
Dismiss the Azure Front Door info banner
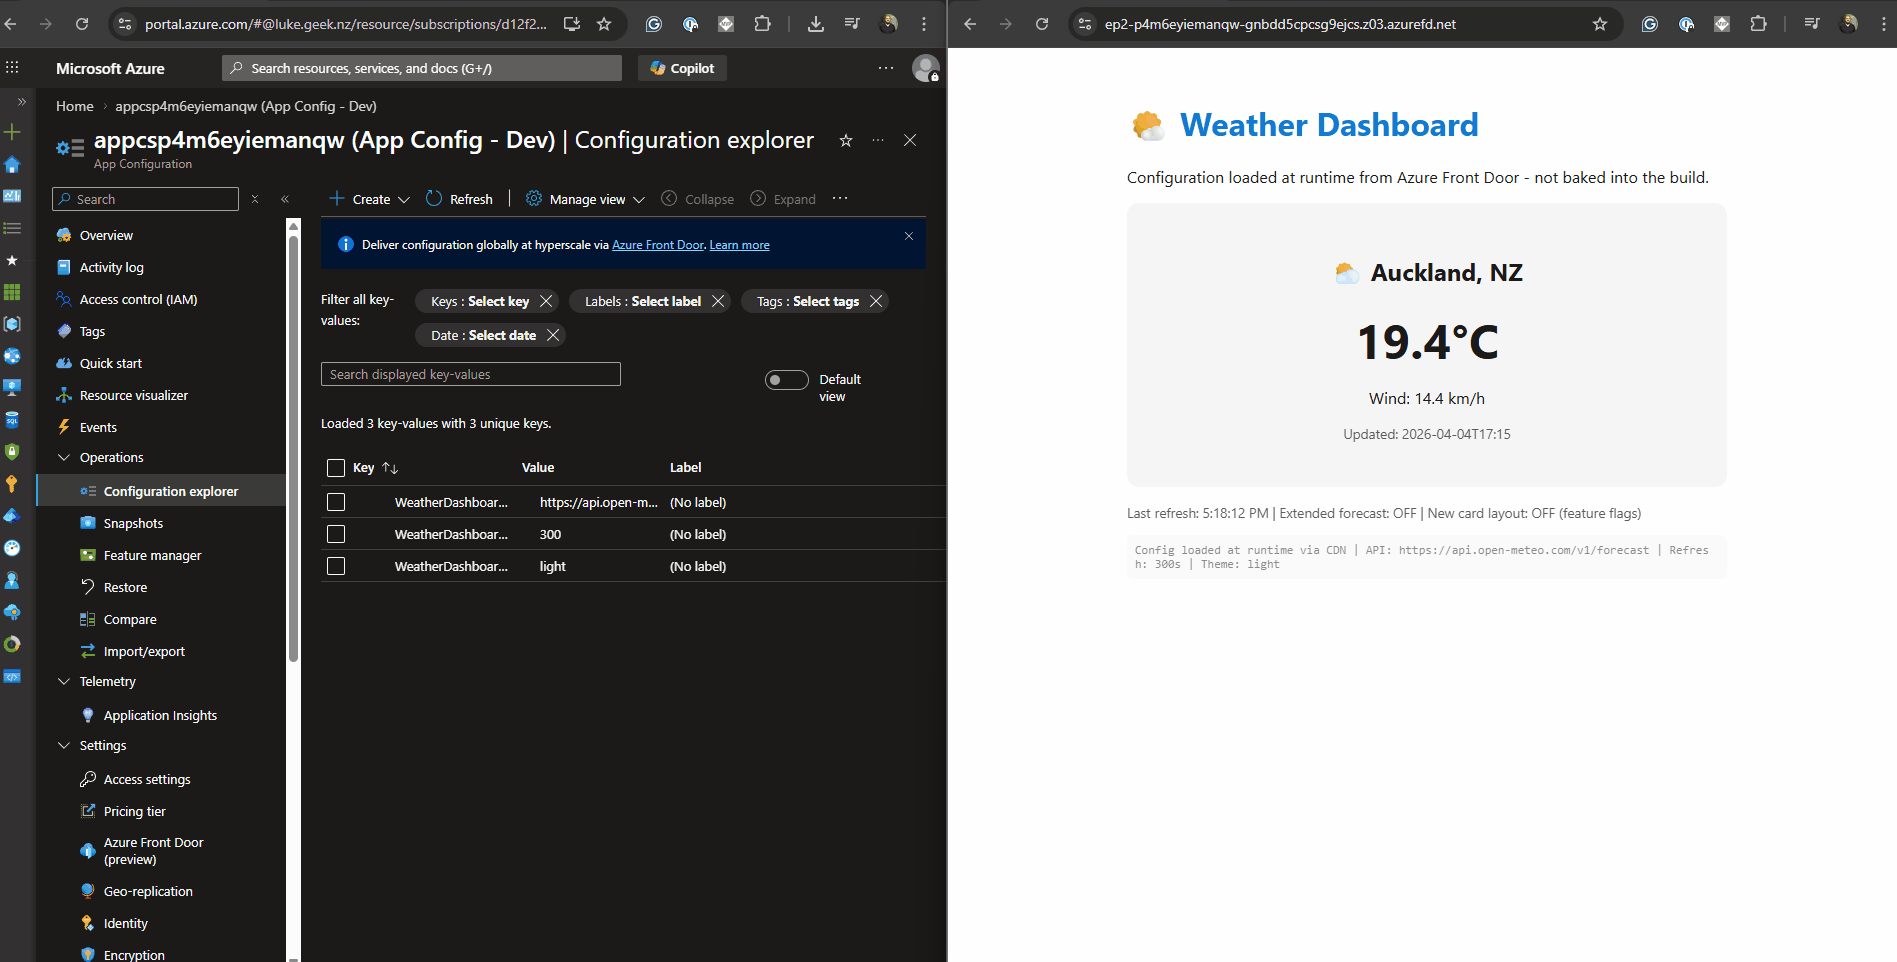[x=909, y=236]
